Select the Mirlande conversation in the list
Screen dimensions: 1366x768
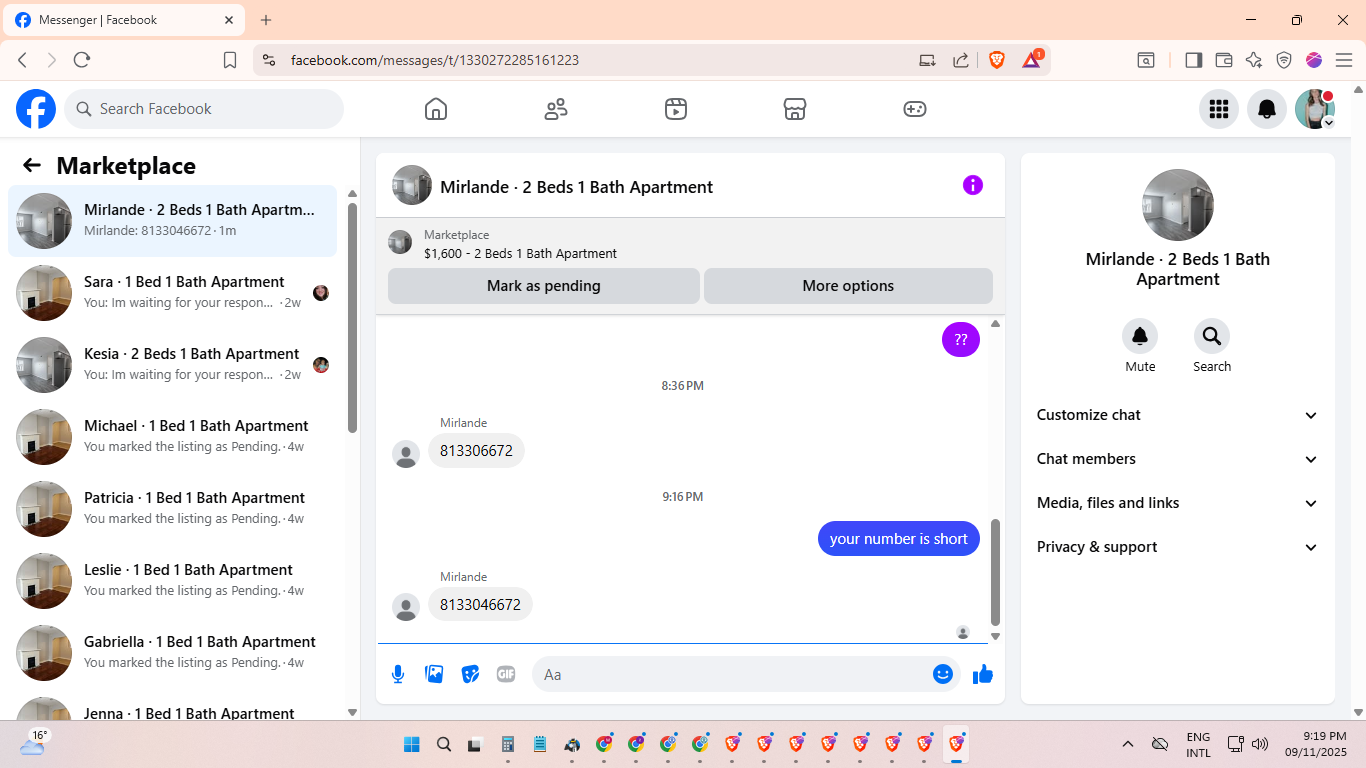click(172, 221)
